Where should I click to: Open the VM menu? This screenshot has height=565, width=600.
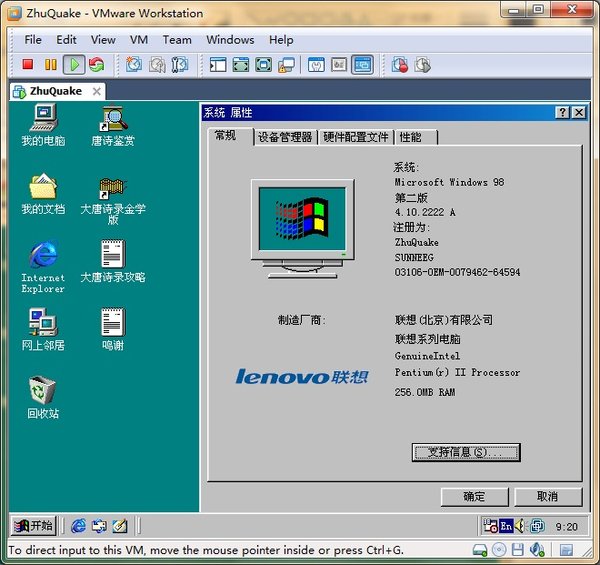[x=139, y=40]
